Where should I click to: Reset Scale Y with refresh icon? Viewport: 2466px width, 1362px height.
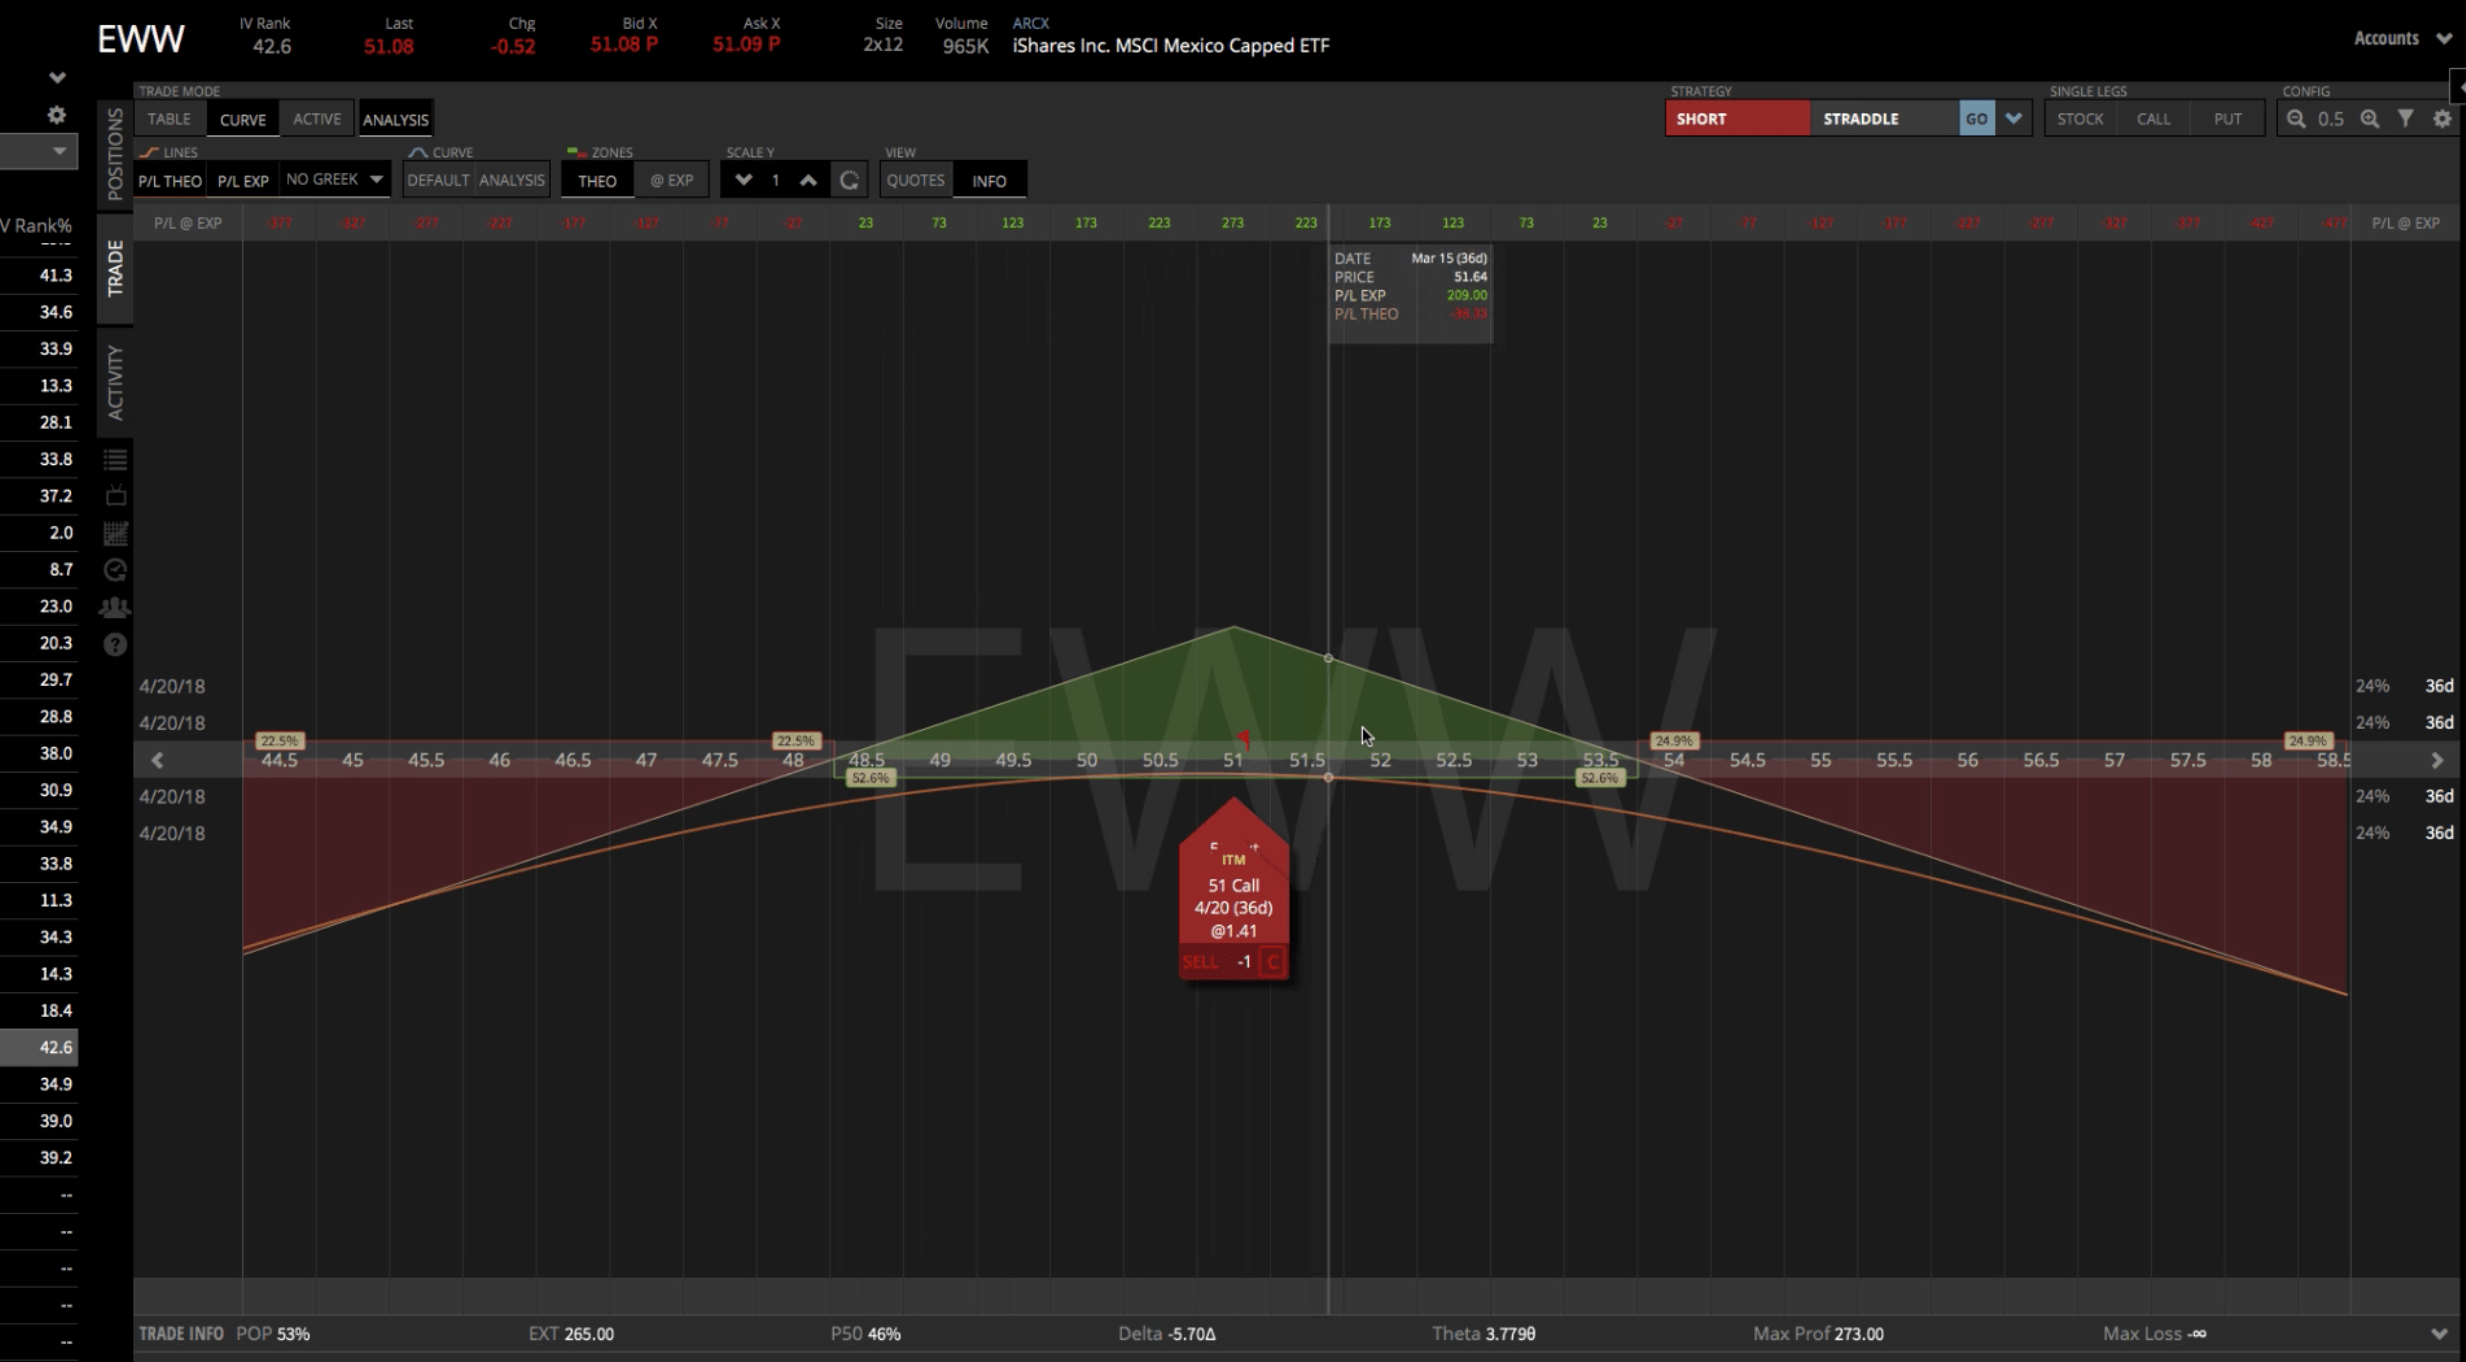[x=849, y=181]
